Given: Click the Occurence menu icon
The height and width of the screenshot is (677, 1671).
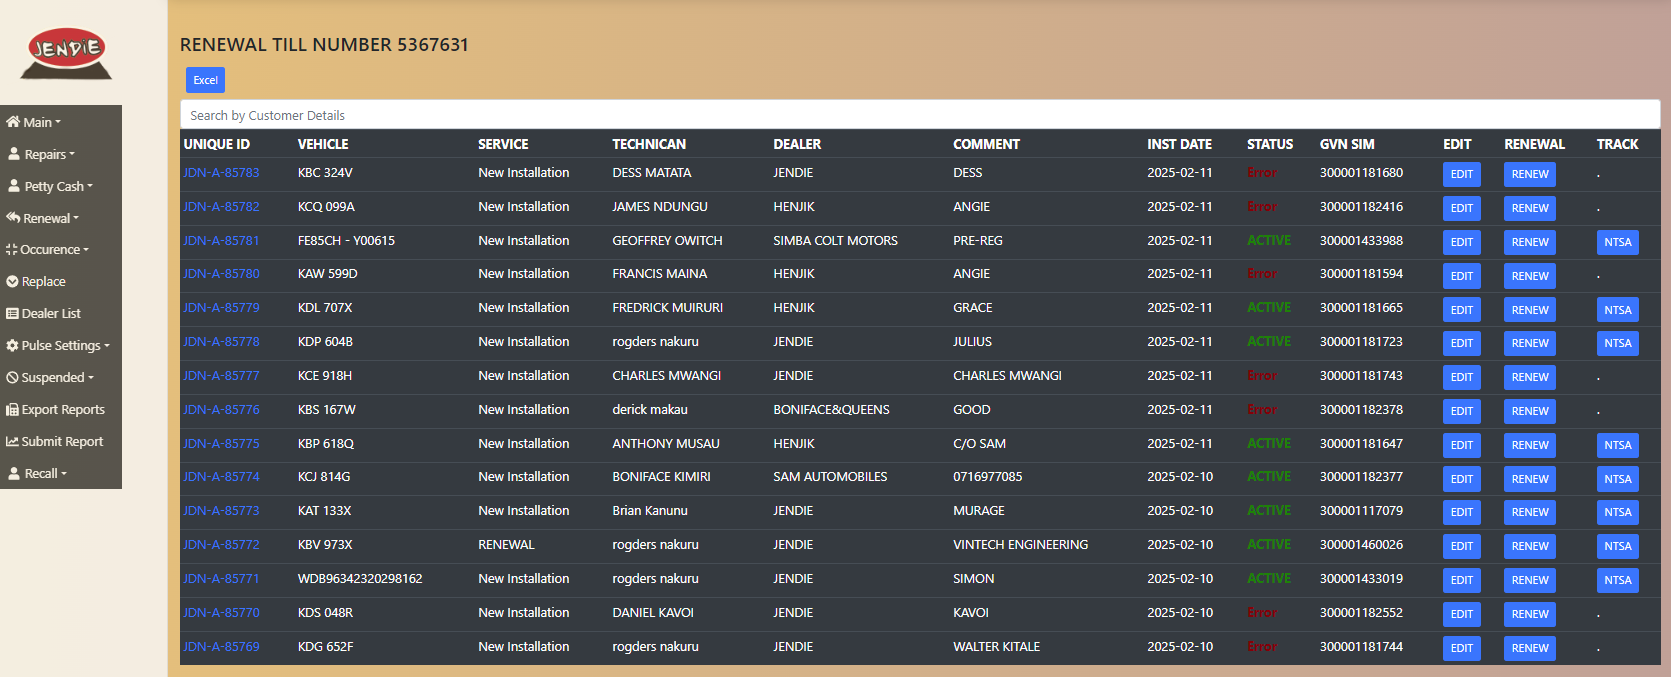Looking at the screenshot, I should pos(12,250).
